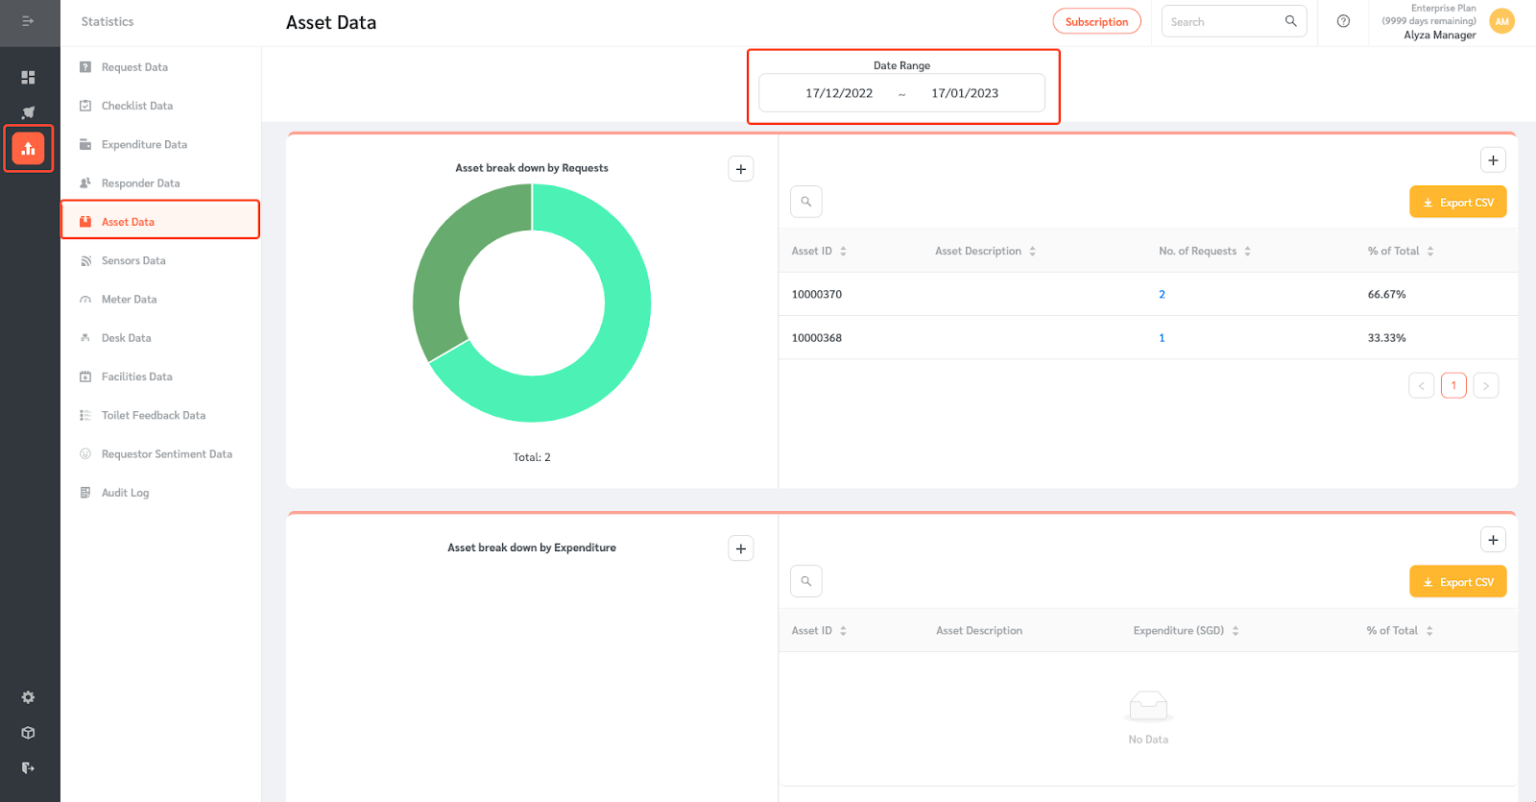This screenshot has width=1536, height=802.
Task: Toggle sorting on the Asset ID column
Action: pyautogui.click(x=843, y=251)
